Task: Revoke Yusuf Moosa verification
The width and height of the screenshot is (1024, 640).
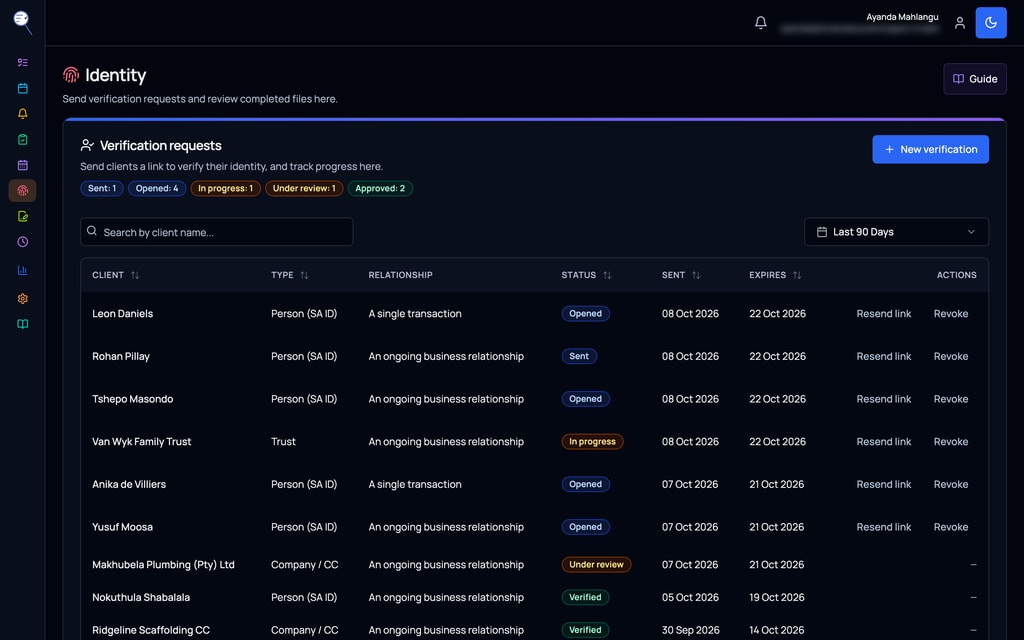Action: [951, 527]
